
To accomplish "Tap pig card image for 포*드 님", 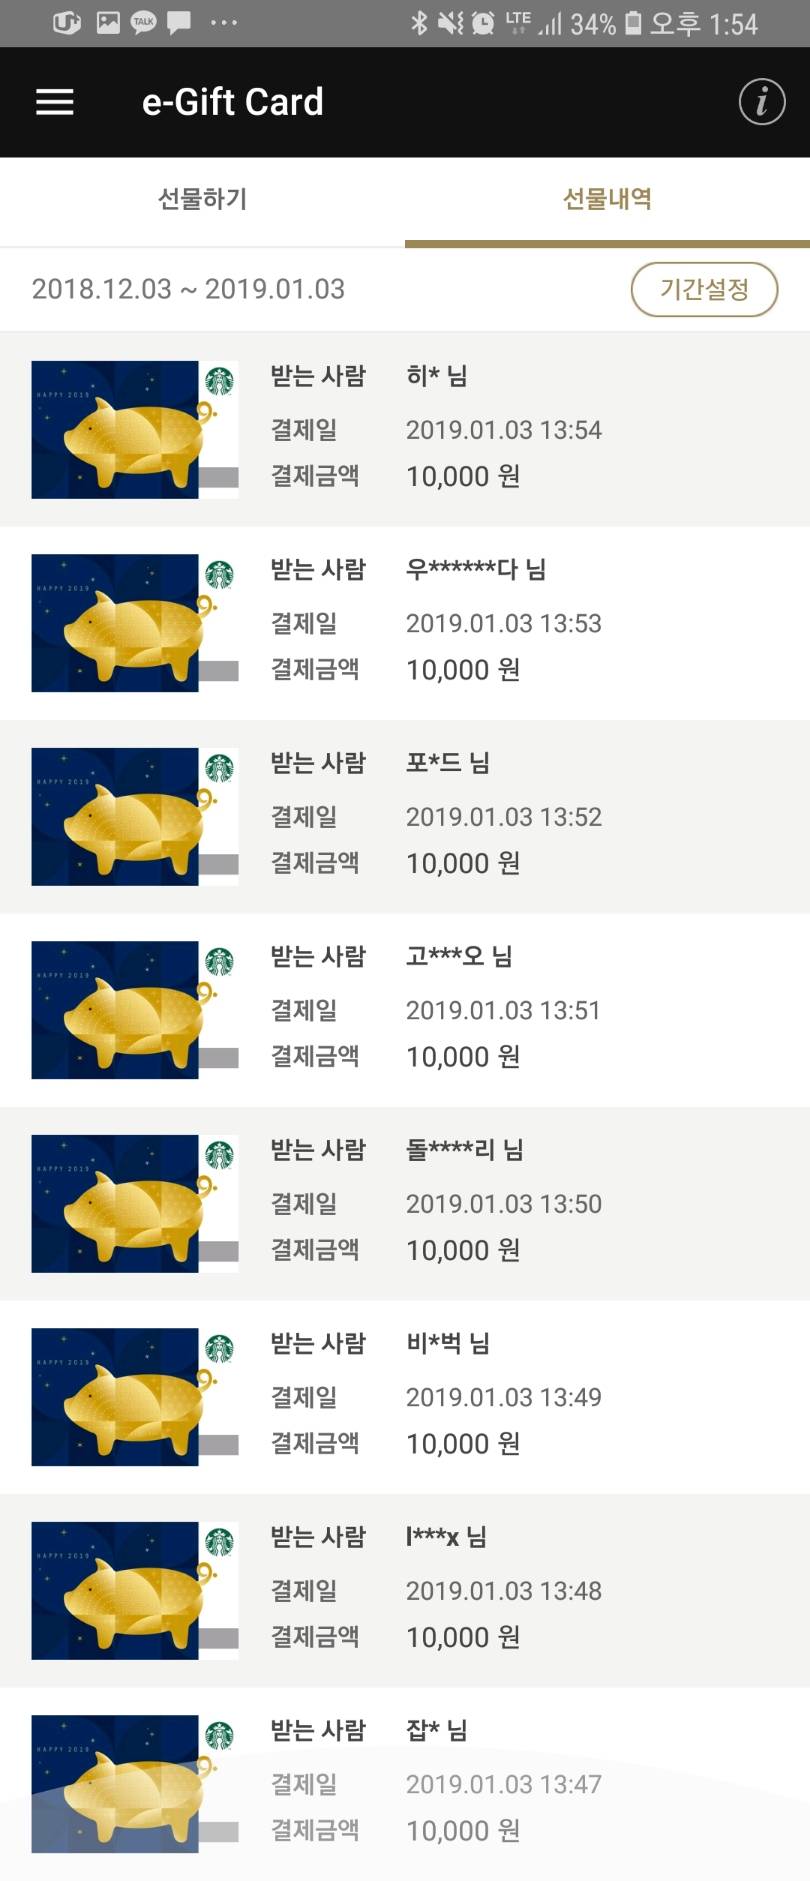I will [x=134, y=817].
